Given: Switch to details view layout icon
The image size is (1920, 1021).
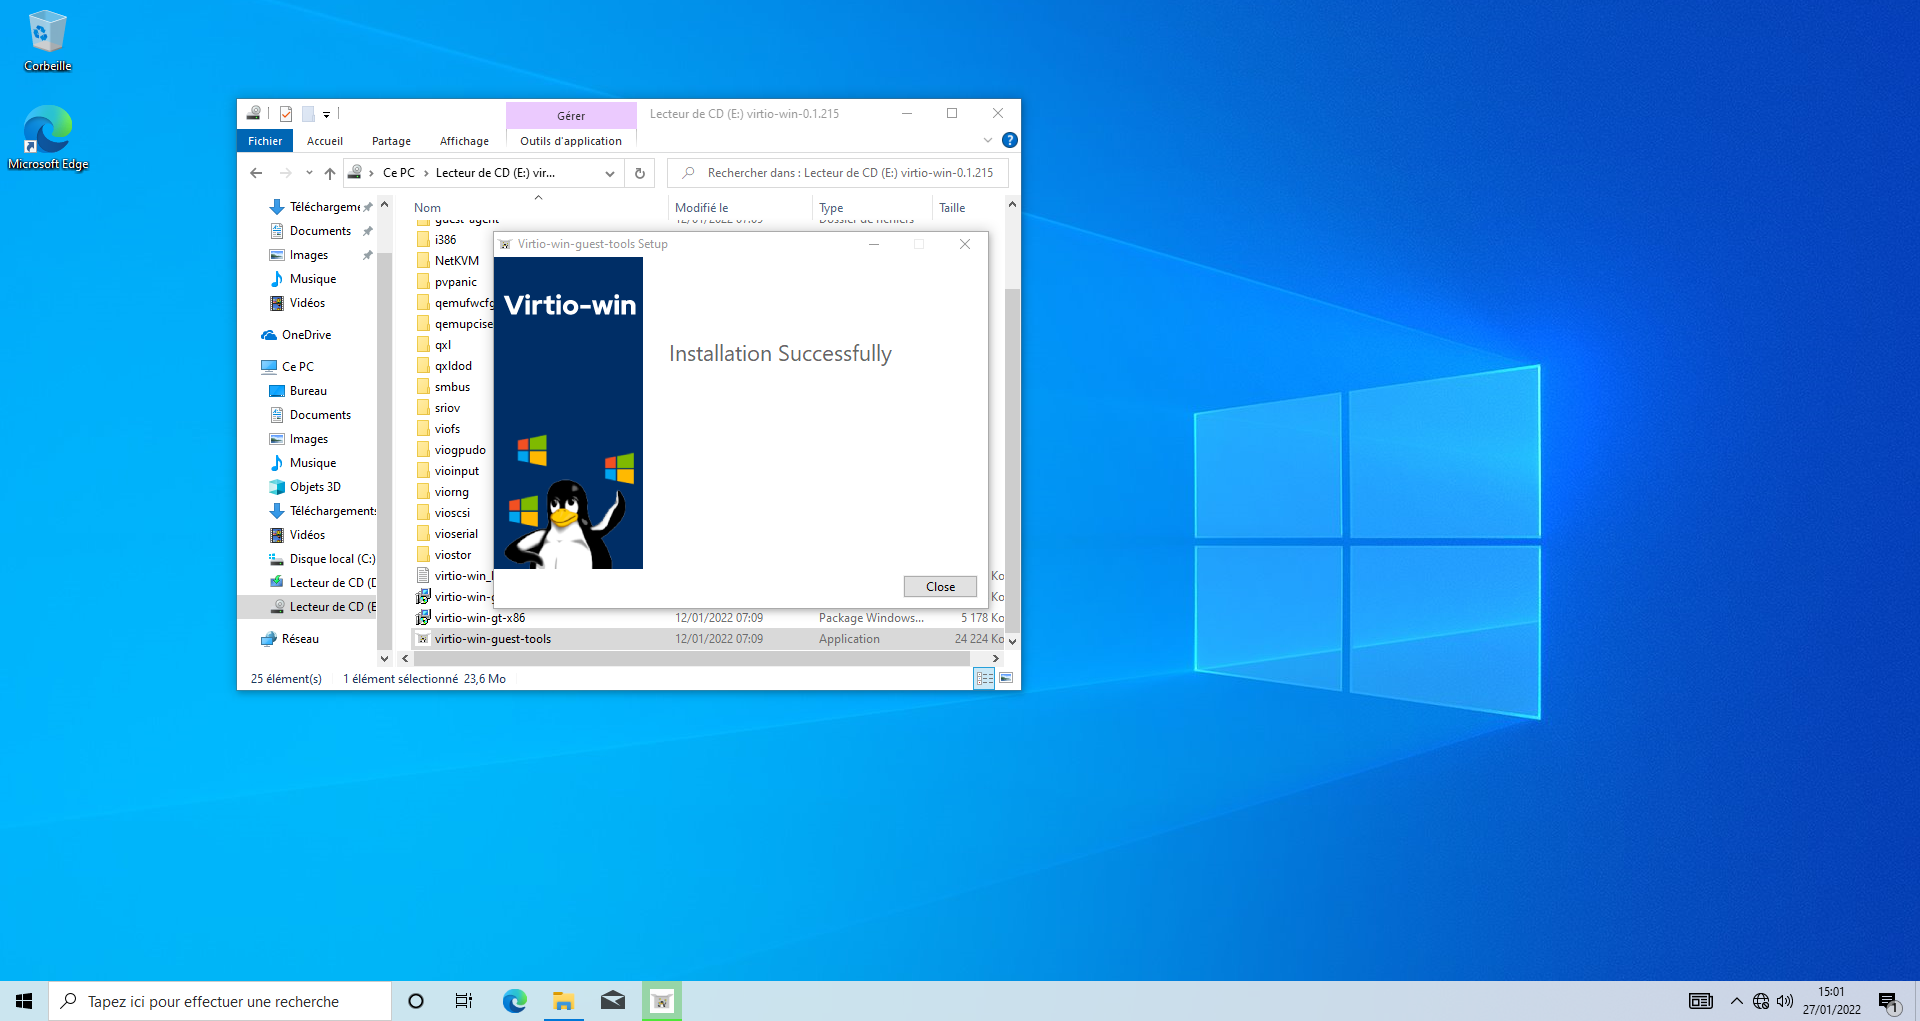Looking at the screenshot, I should (985, 679).
